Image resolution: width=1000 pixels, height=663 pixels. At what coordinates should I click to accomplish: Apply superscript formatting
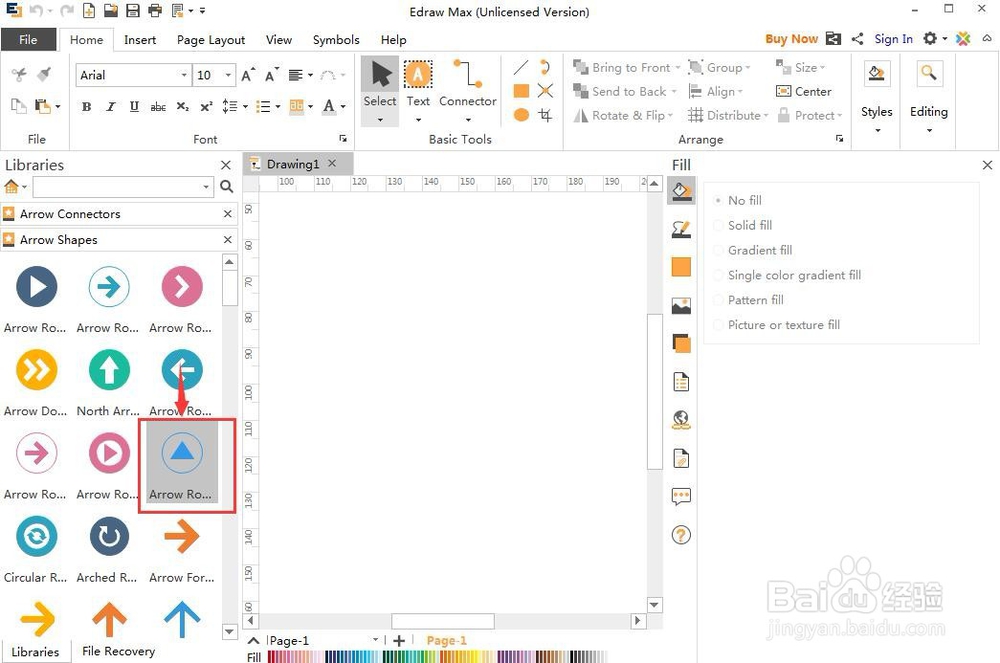(x=206, y=106)
